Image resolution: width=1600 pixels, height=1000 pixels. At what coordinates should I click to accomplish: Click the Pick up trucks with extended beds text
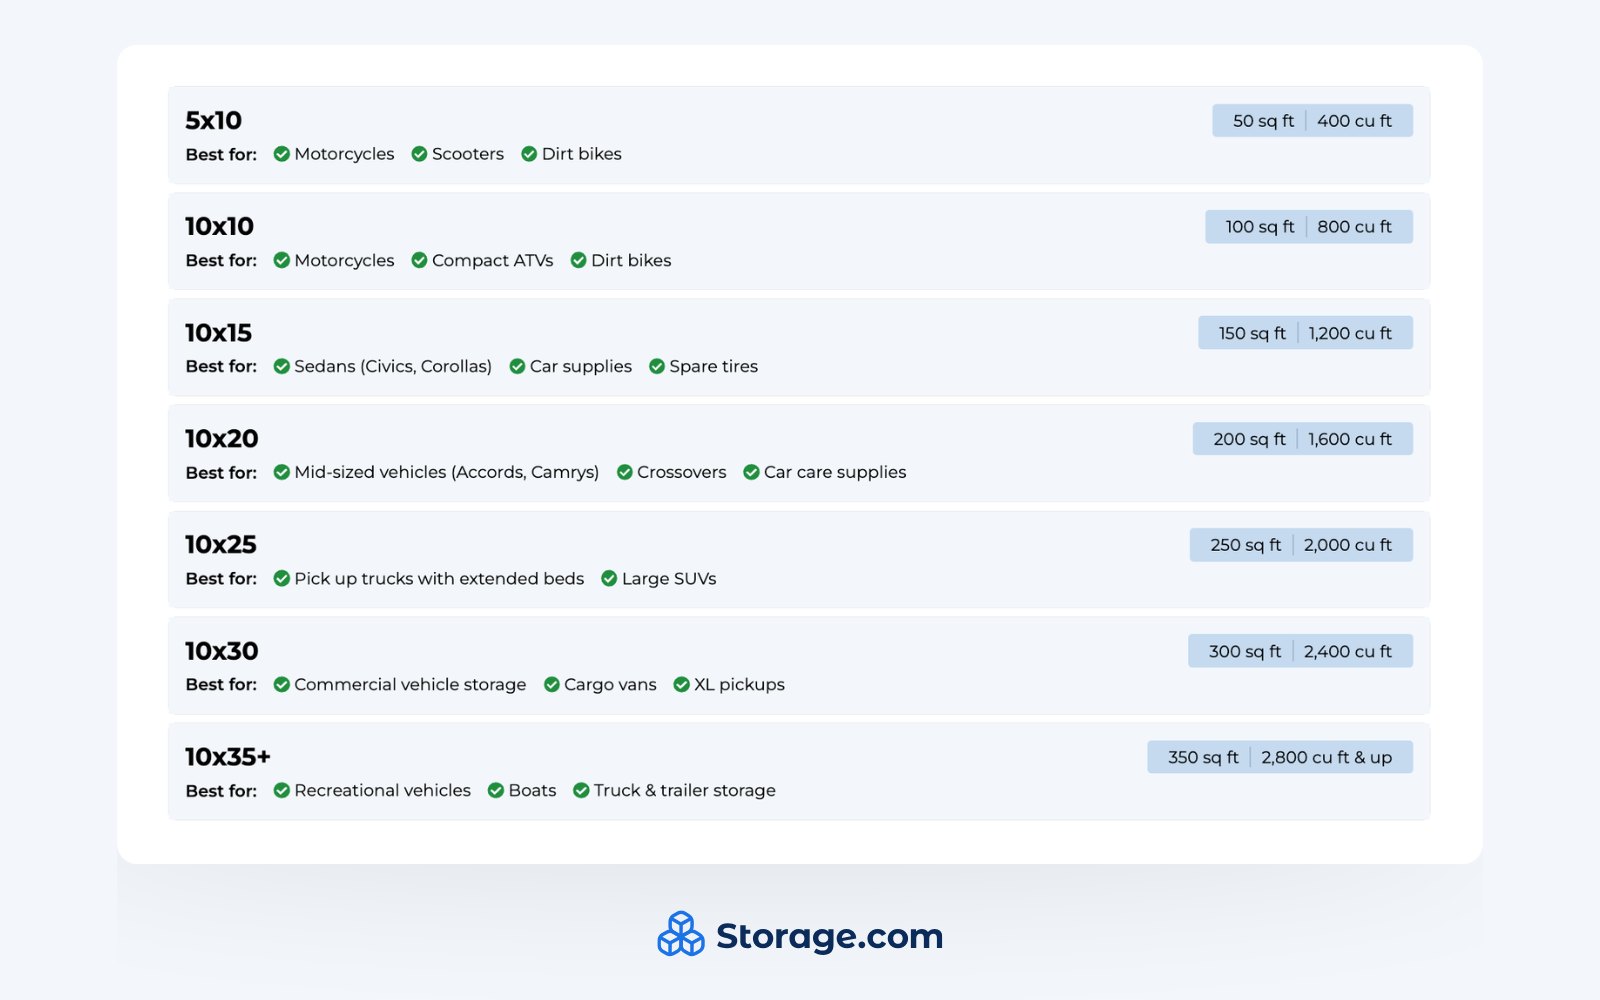pos(439,578)
